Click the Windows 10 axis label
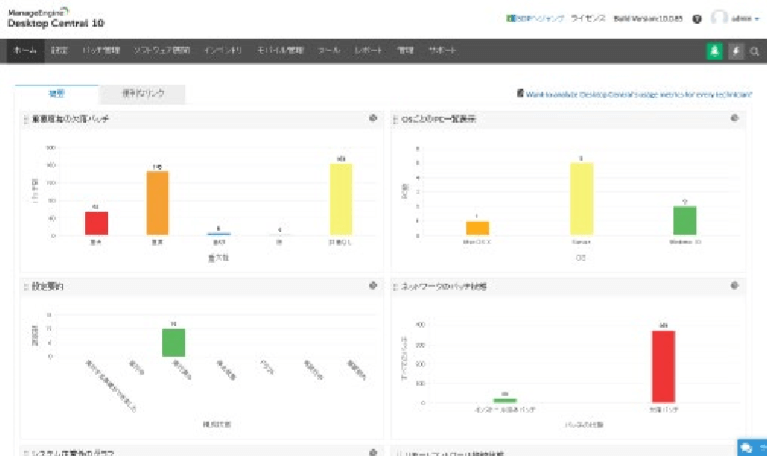This screenshot has width=767, height=456. pyautogui.click(x=685, y=242)
